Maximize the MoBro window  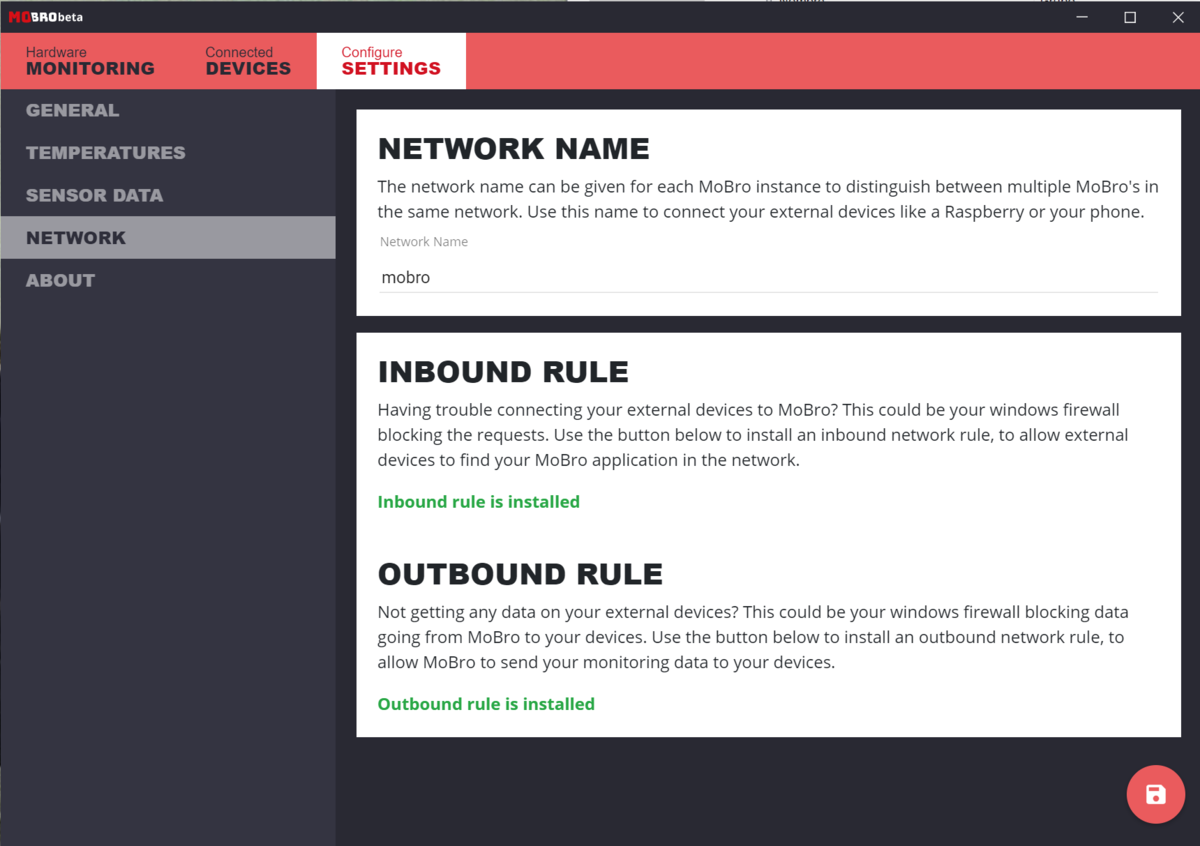tap(1130, 17)
